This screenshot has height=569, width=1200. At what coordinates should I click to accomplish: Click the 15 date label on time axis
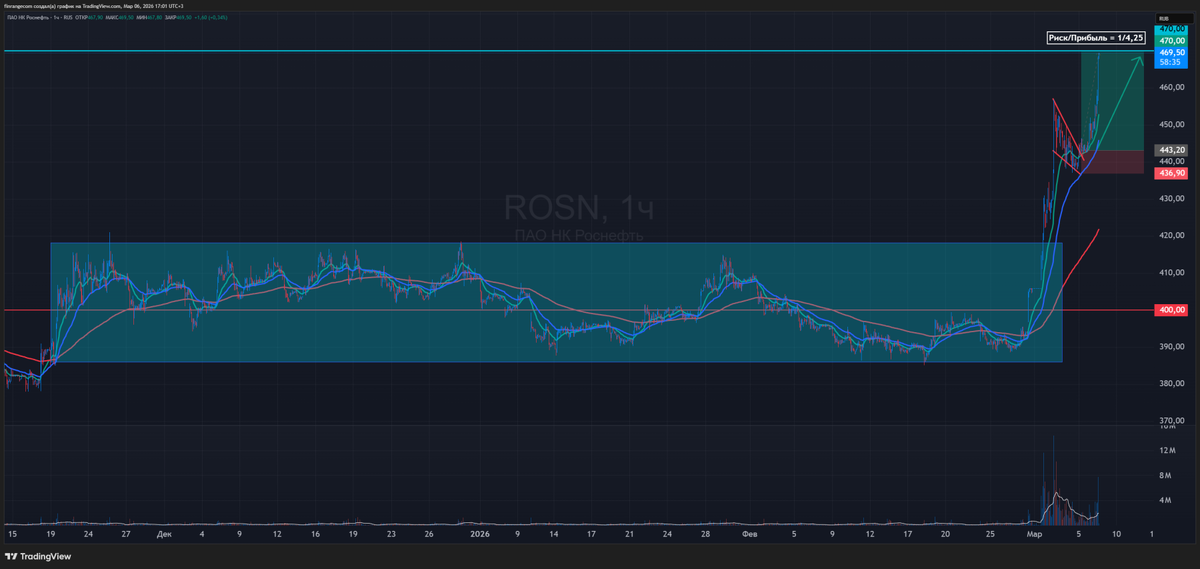tap(12, 534)
